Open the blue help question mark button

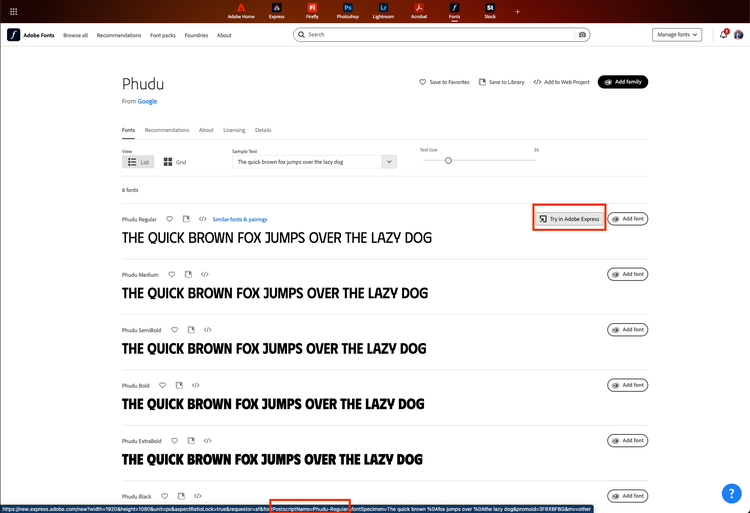(x=731, y=493)
